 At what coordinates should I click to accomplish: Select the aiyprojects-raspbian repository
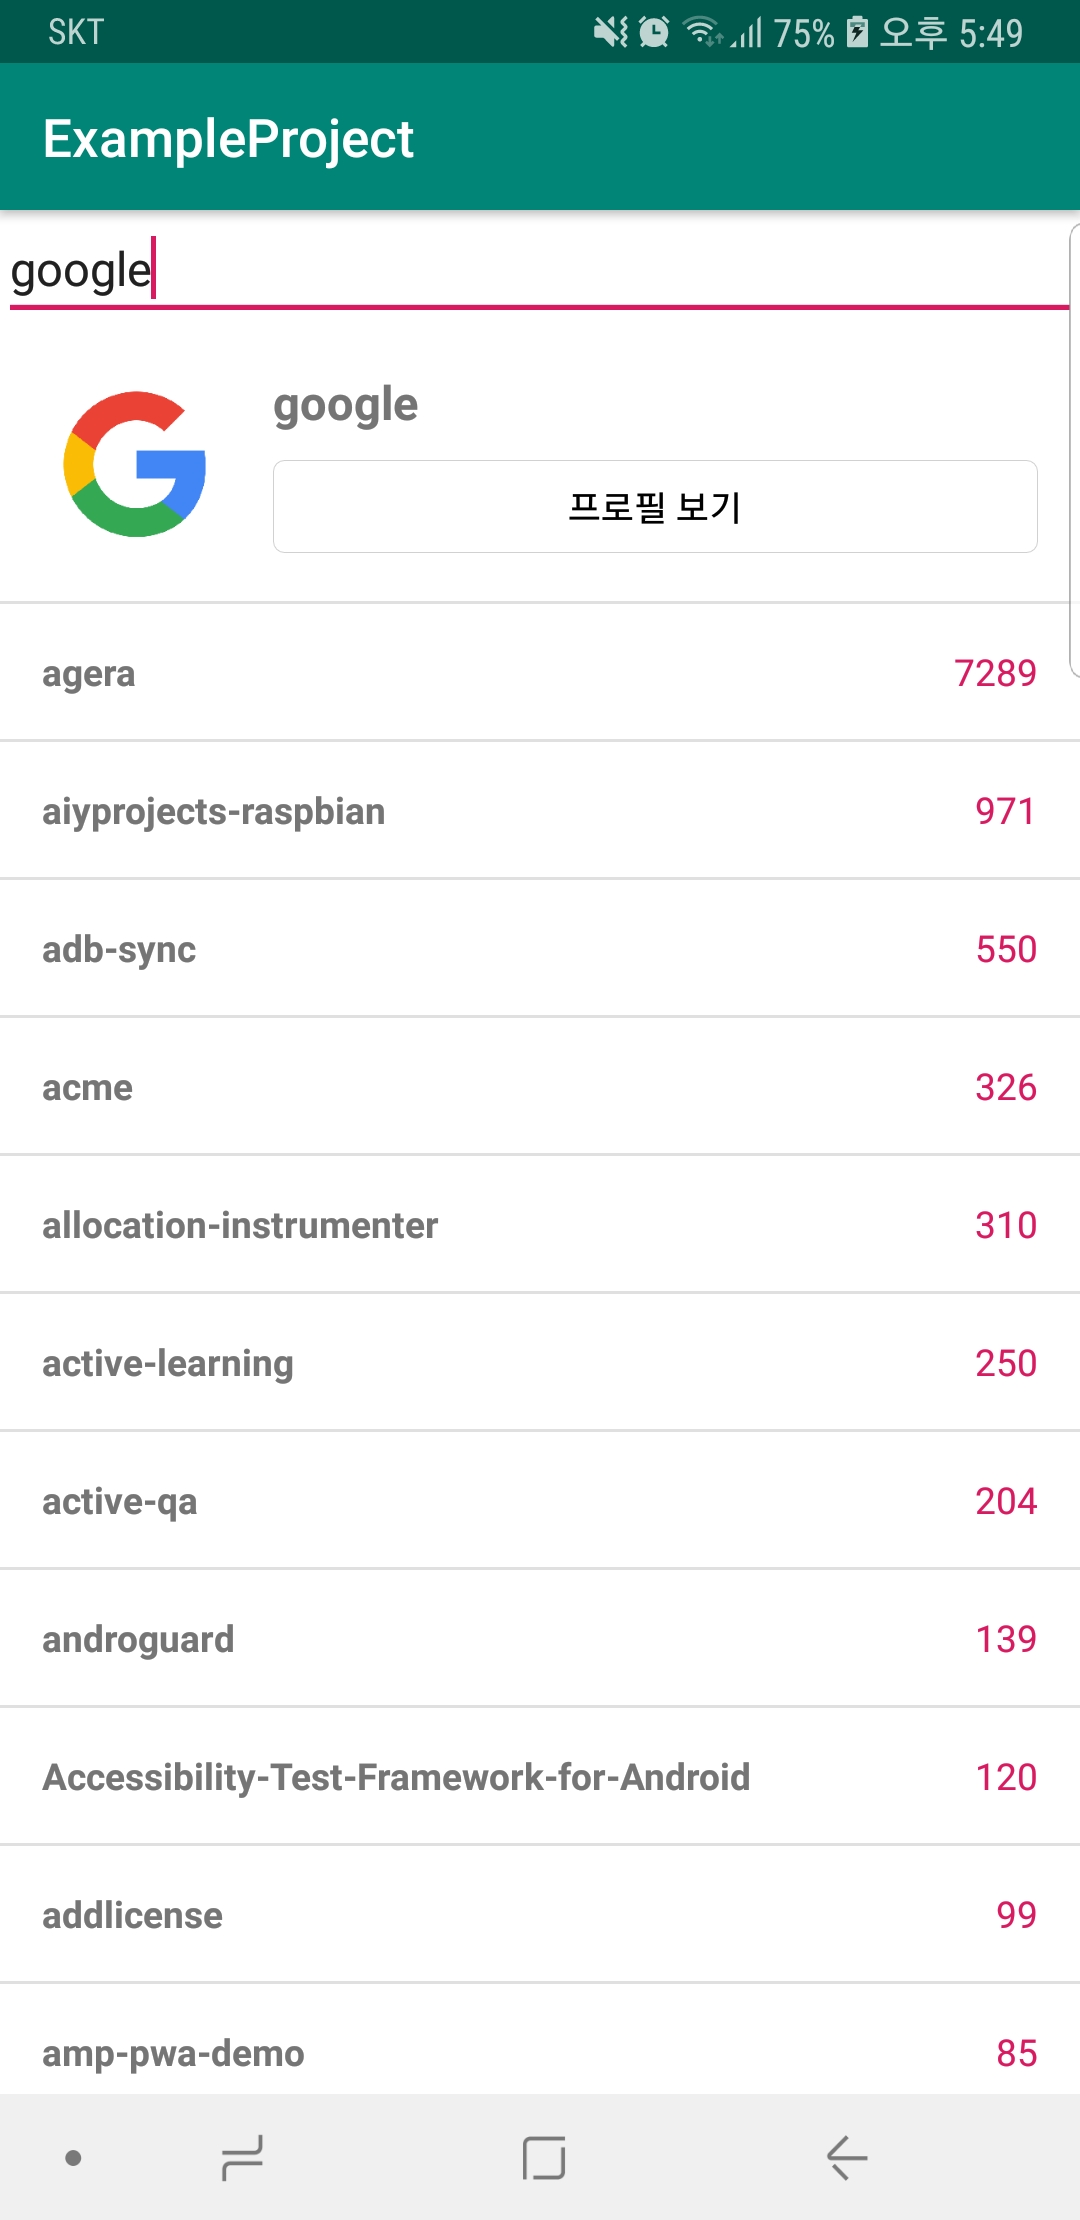click(x=540, y=810)
